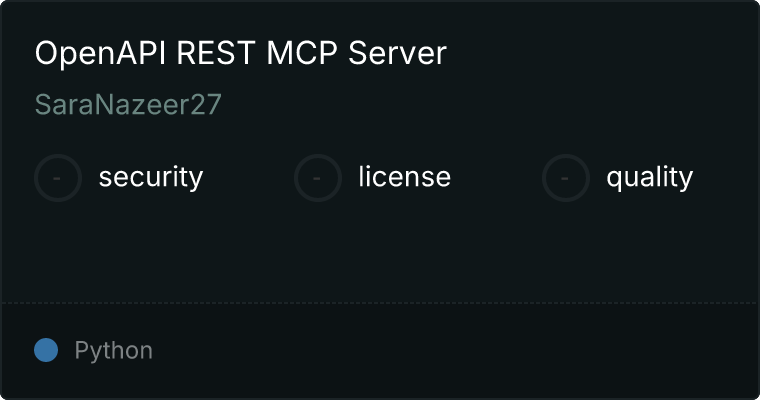Open author SaraNazeer27 profile link
Screen dimensions: 760x400
[128, 104]
